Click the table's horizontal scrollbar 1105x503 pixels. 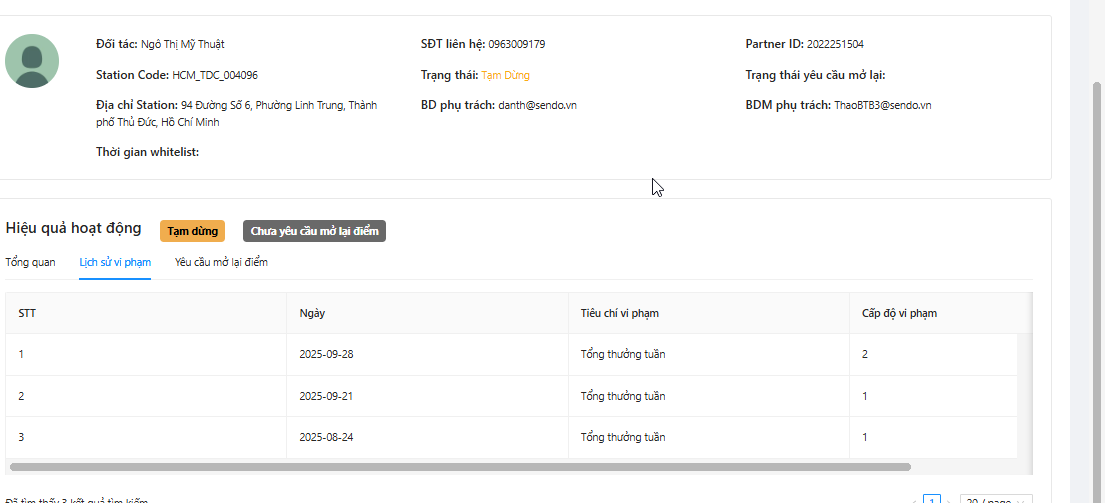coord(460,467)
